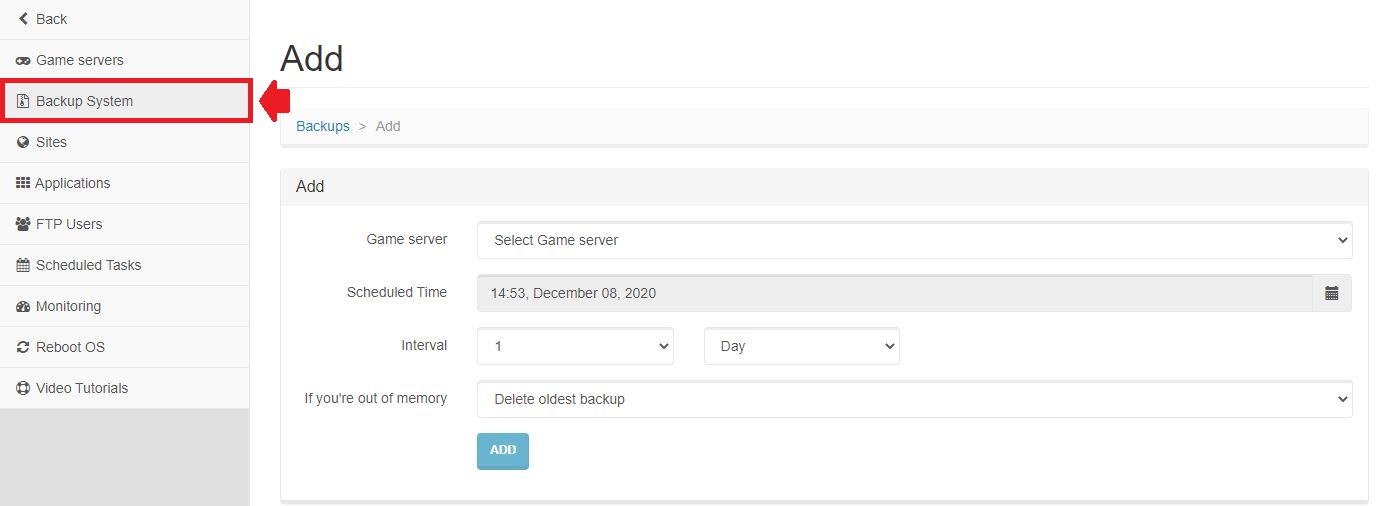Click the refresh icon beside Reboot OS

click(23, 347)
